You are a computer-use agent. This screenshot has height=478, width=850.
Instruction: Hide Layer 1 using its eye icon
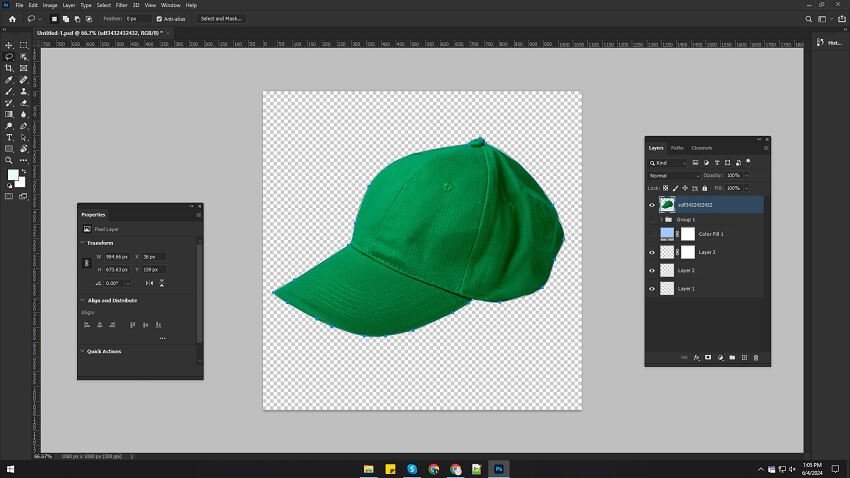652,289
